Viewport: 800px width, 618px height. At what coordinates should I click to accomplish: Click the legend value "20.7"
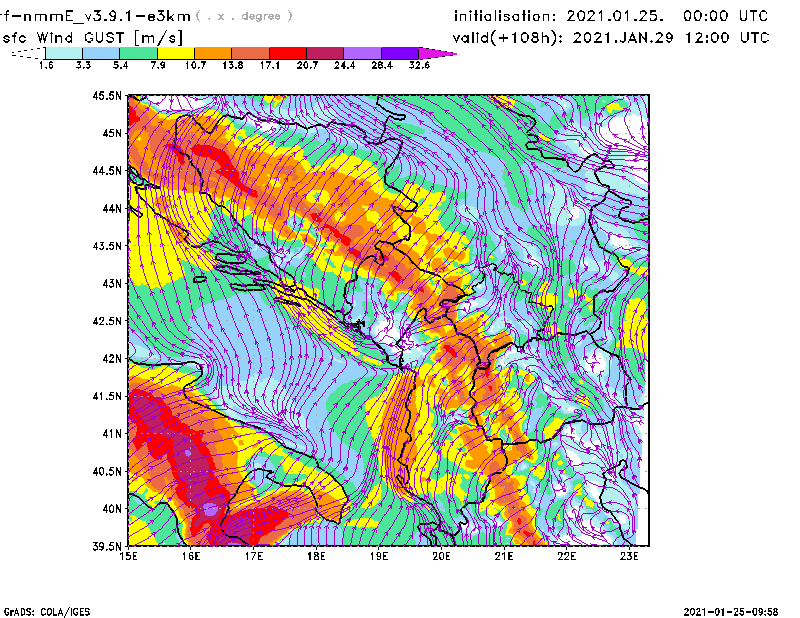coord(307,65)
